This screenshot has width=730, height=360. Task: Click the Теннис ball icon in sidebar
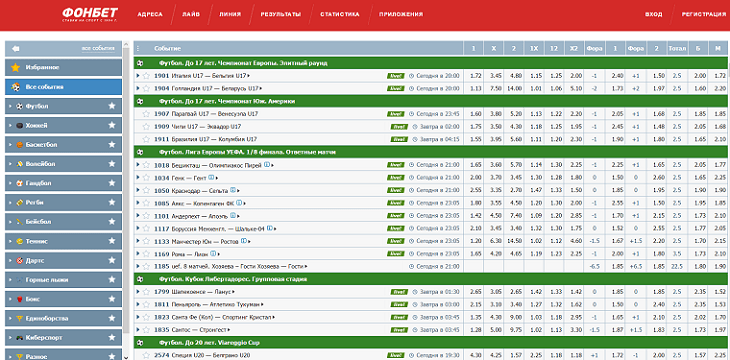pyautogui.click(x=20, y=241)
